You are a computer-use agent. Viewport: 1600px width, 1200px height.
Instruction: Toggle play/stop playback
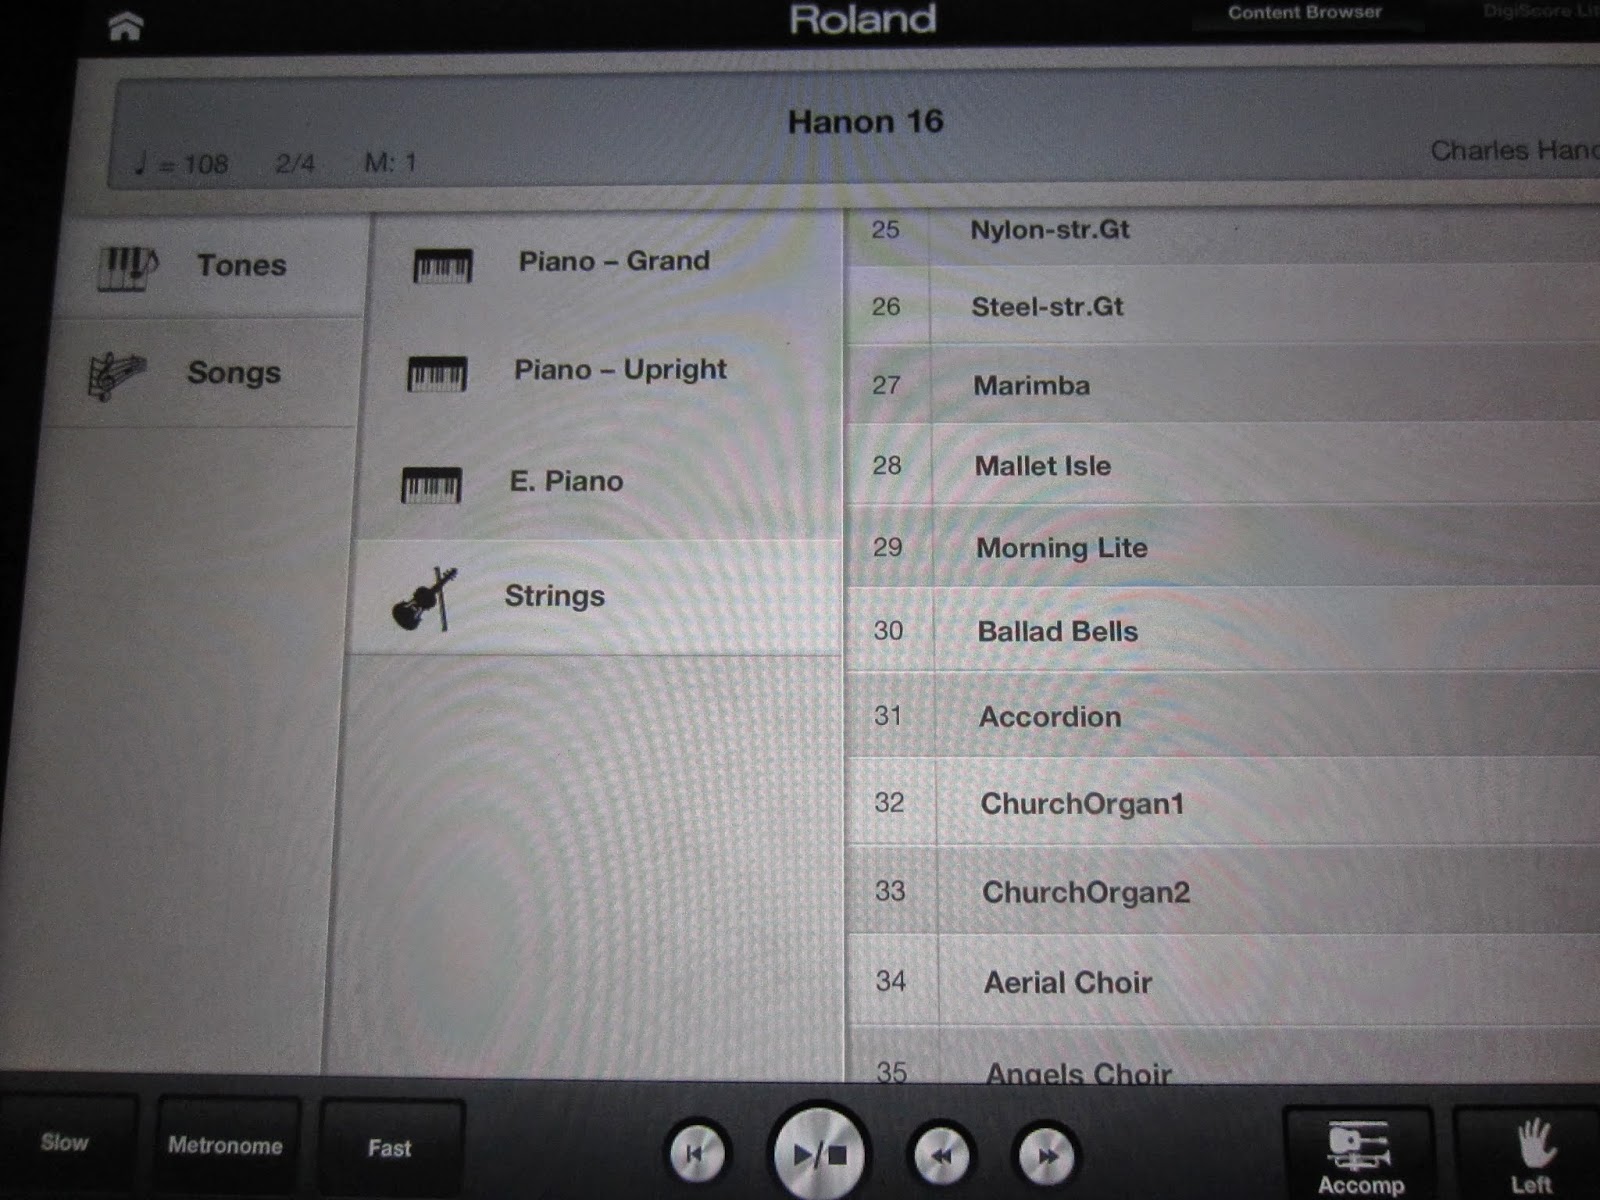(820, 1154)
